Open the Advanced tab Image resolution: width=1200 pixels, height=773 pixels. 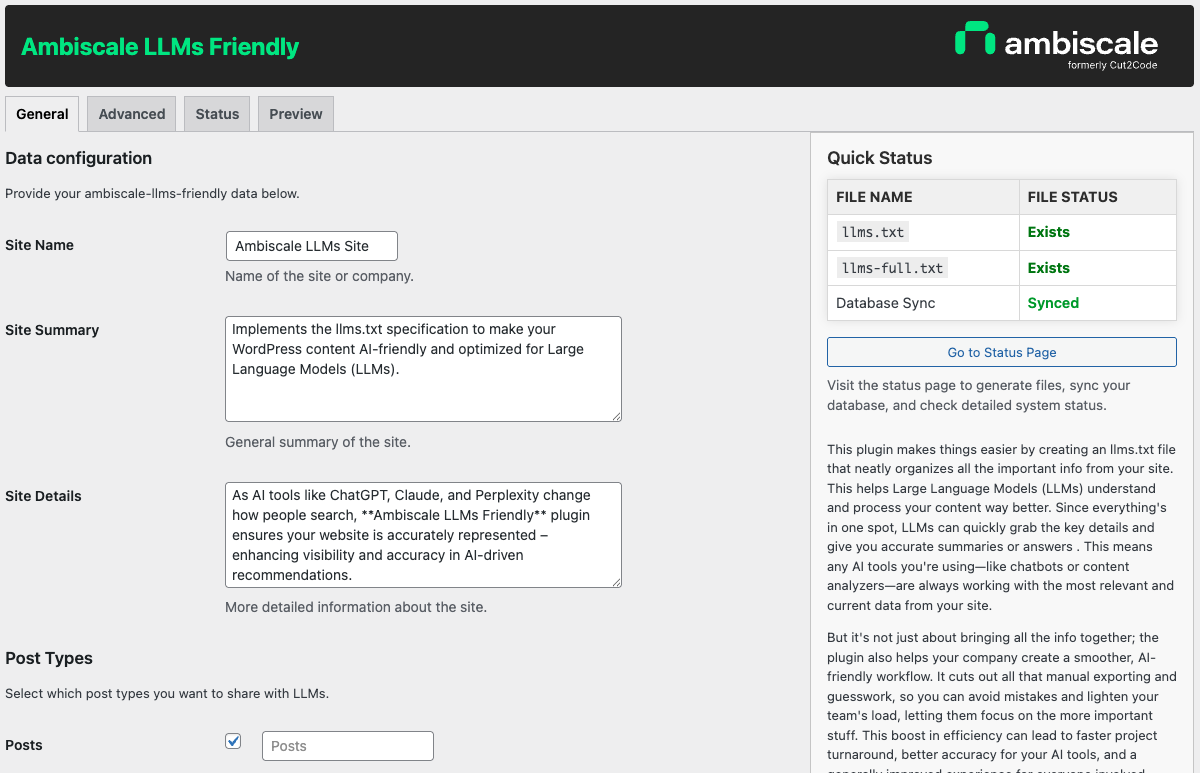pyautogui.click(x=132, y=114)
